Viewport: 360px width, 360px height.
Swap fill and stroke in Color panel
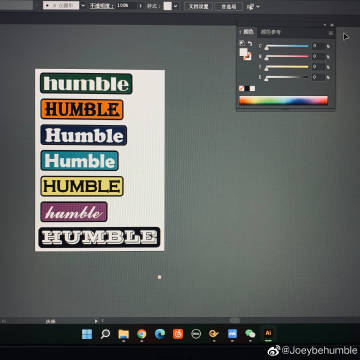click(249, 44)
